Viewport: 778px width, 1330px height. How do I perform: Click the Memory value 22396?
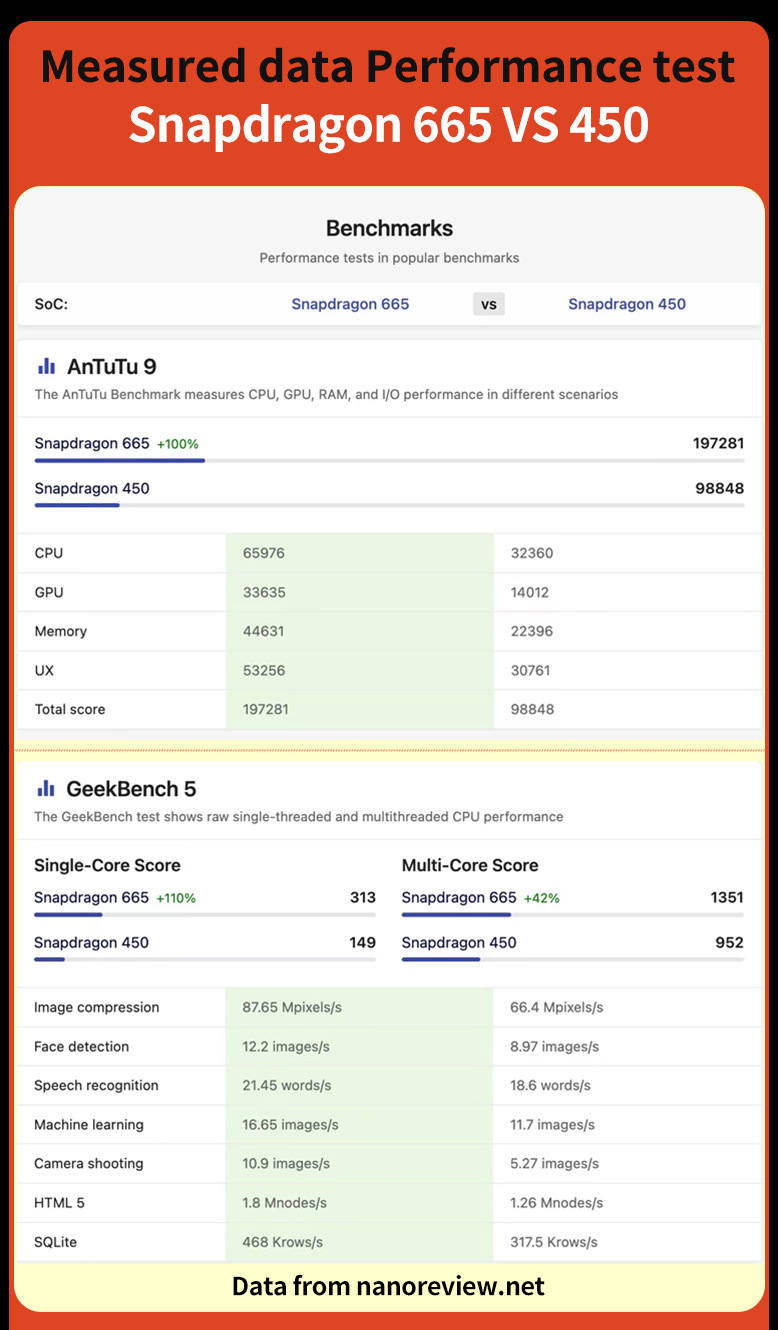coord(532,631)
